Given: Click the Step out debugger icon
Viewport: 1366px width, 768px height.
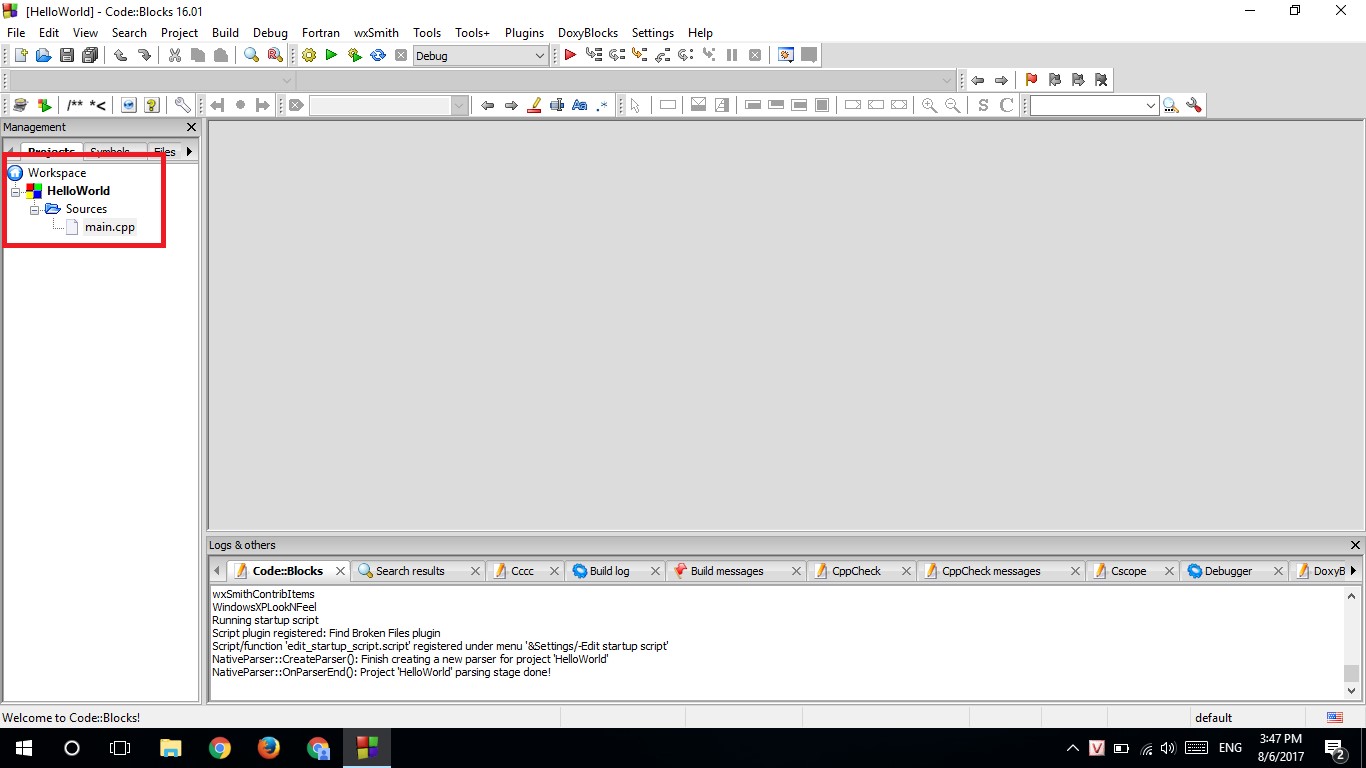Looking at the screenshot, I should [663, 56].
